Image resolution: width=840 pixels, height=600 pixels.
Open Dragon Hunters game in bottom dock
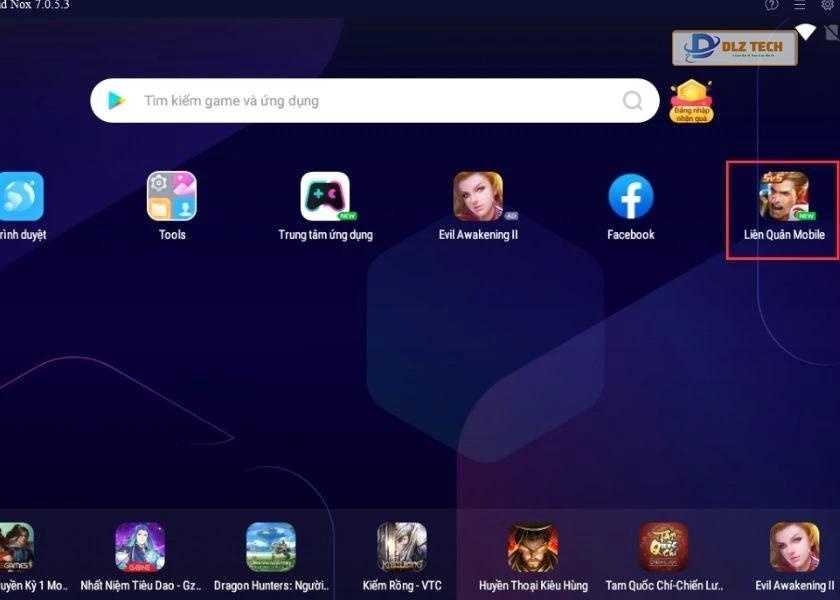271,548
